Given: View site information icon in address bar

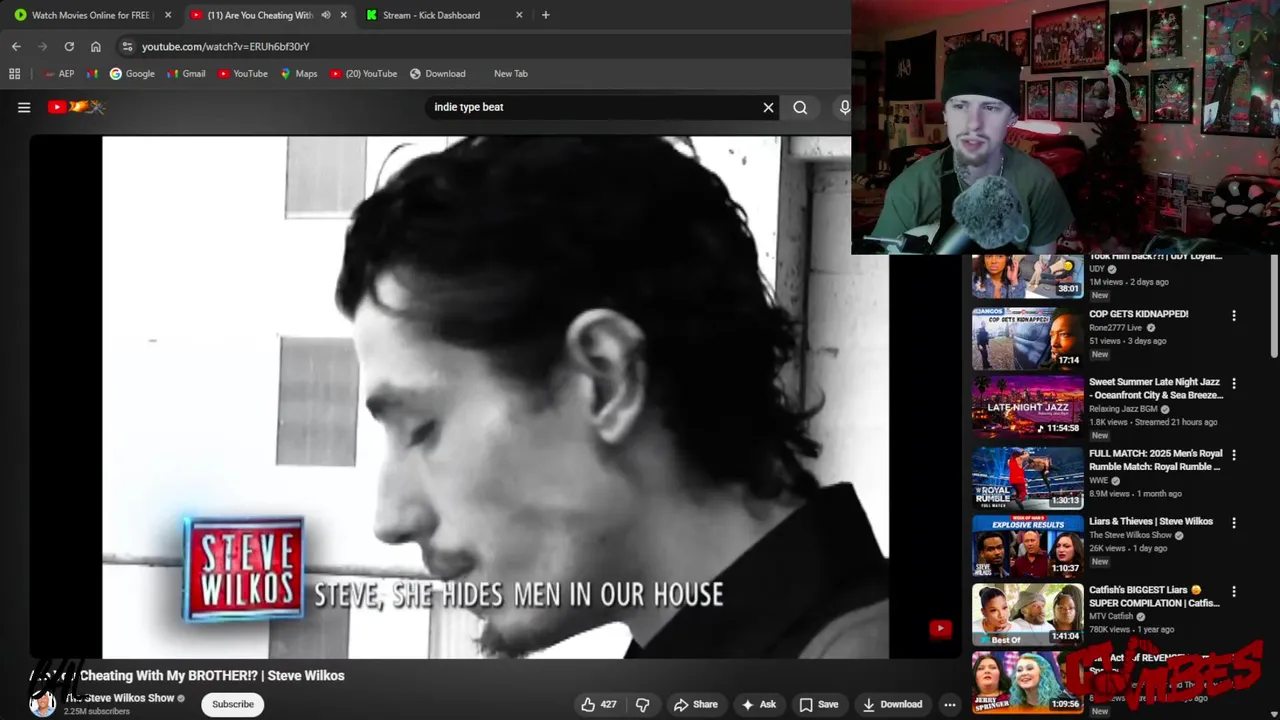Looking at the screenshot, I should [x=126, y=46].
